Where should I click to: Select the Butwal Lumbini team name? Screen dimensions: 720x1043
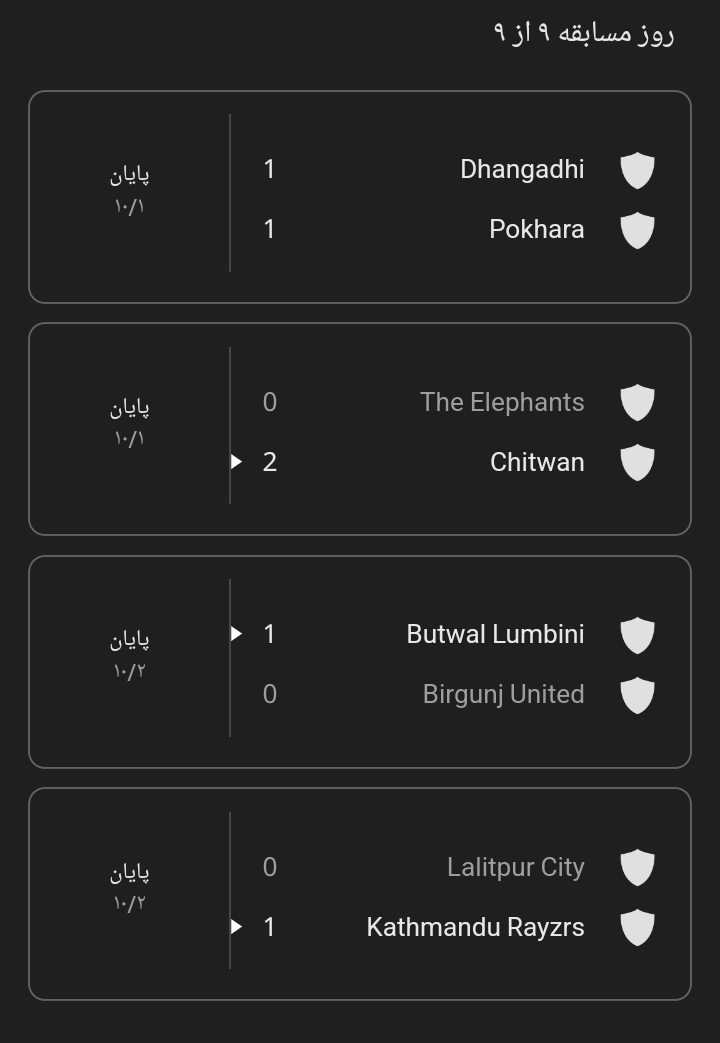point(495,635)
